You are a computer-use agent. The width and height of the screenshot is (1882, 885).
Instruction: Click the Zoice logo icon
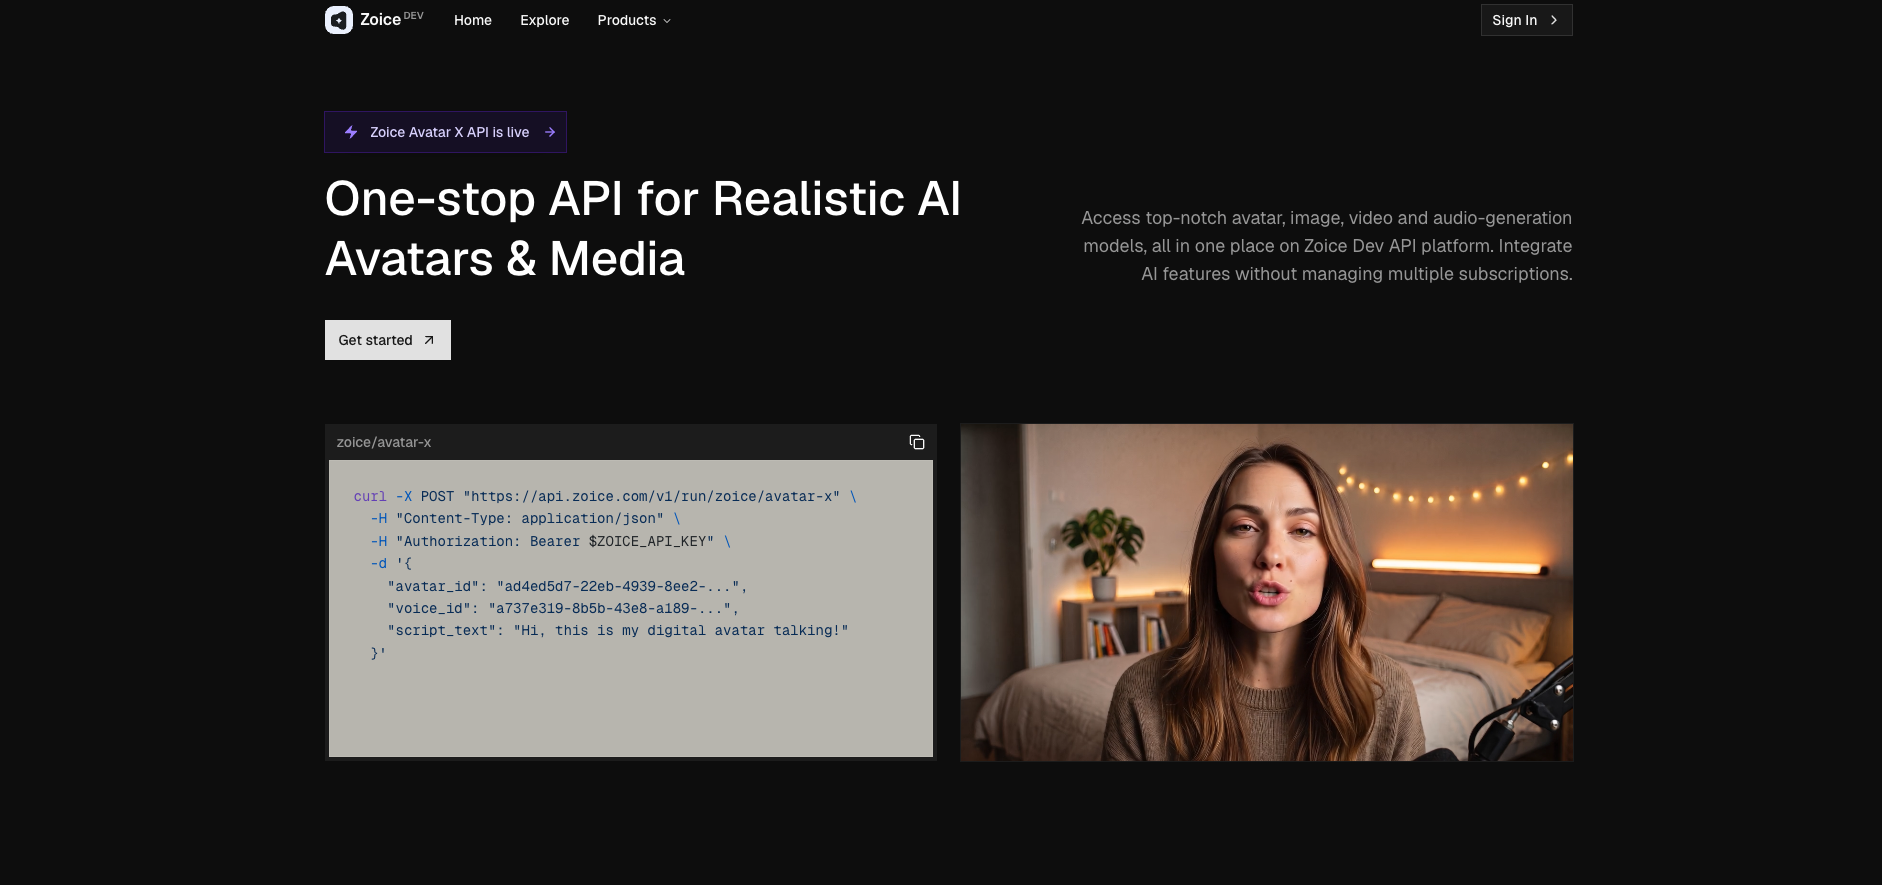point(339,20)
